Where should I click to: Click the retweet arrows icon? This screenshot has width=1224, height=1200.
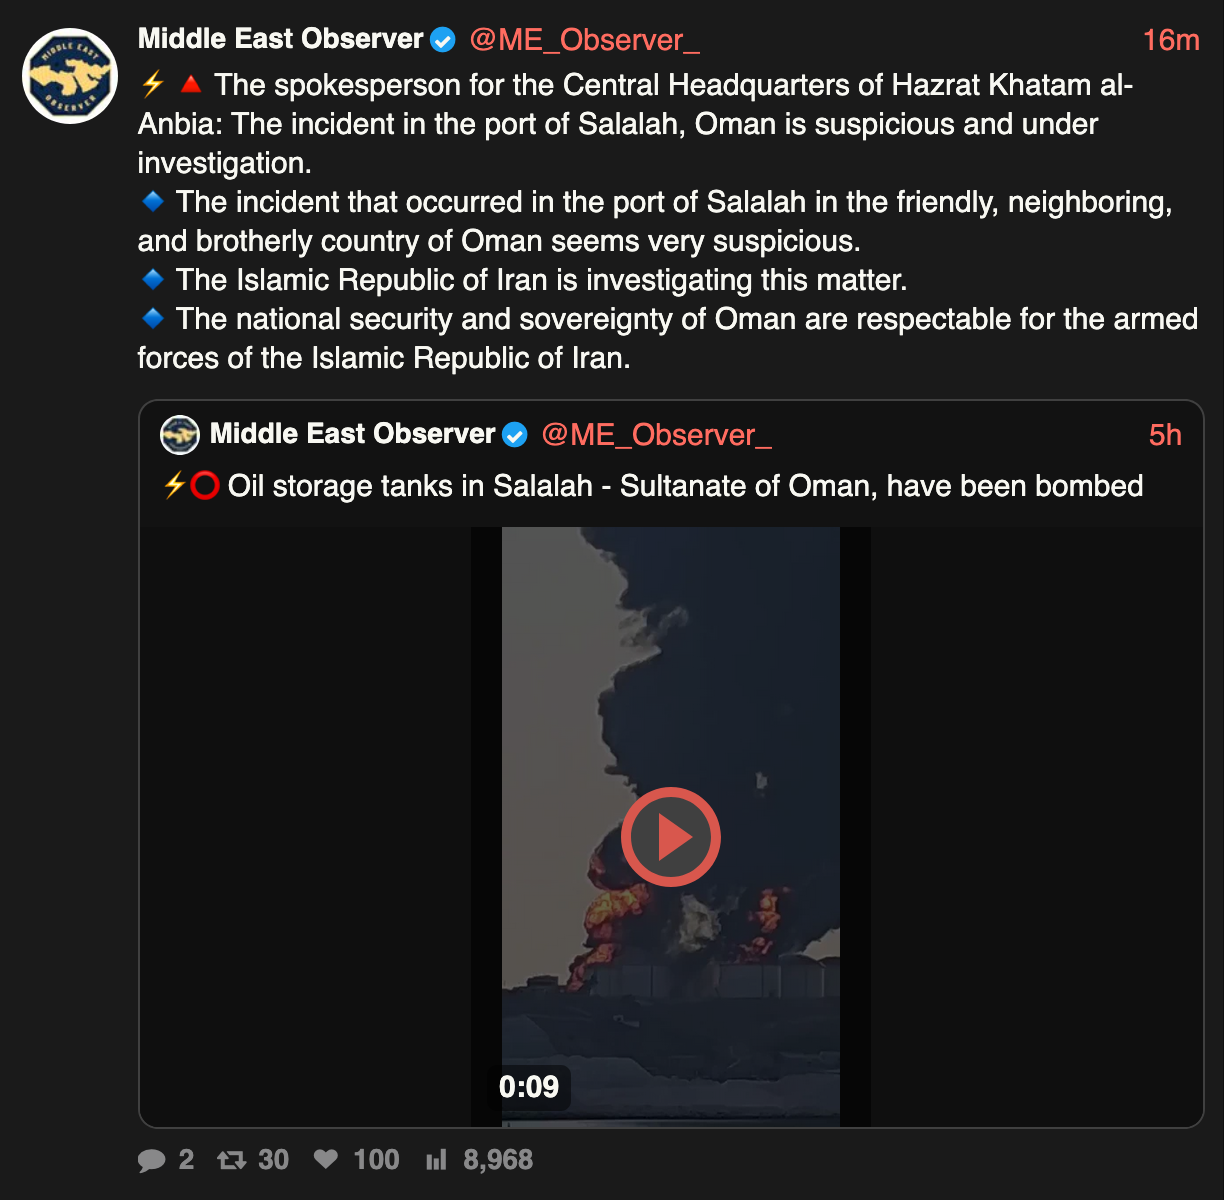tap(232, 1160)
